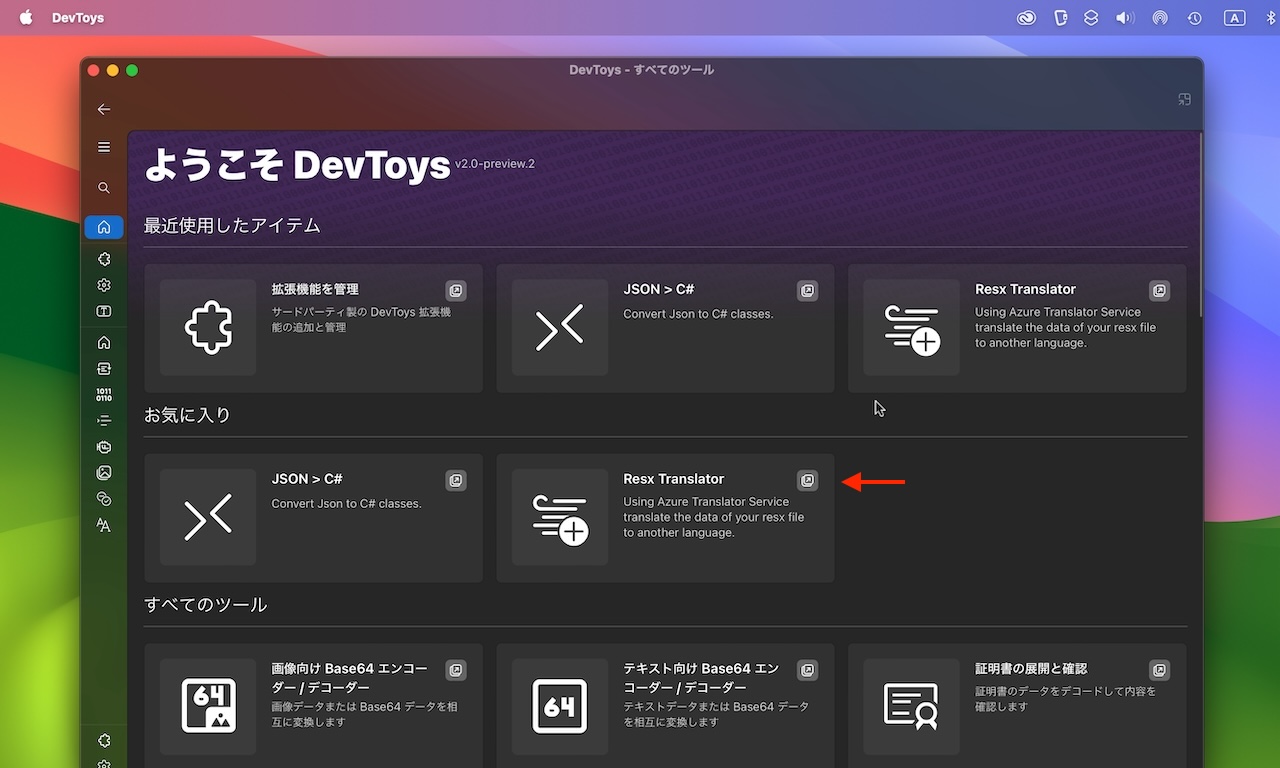Select the boxed T sidebar icon
This screenshot has height=768, width=1280.
point(104,311)
